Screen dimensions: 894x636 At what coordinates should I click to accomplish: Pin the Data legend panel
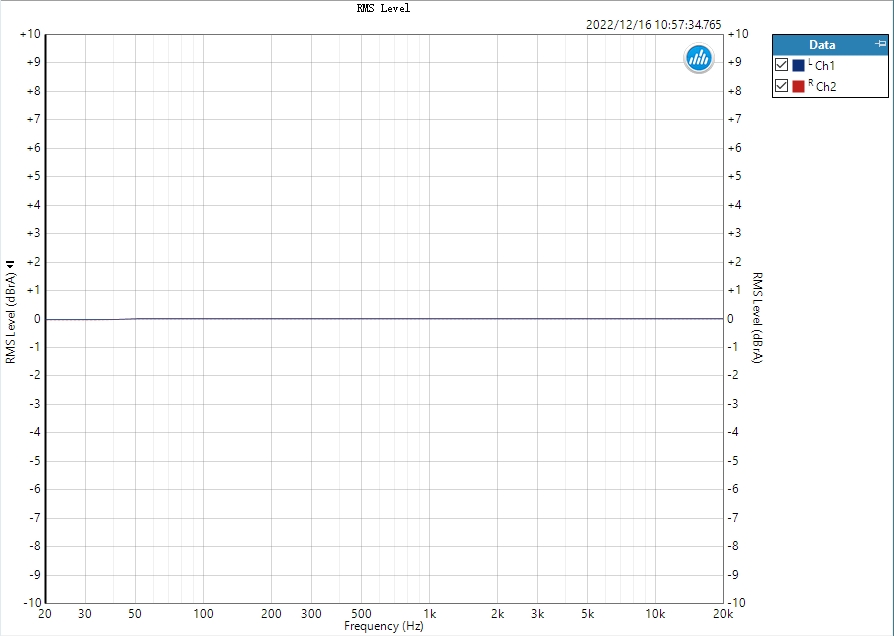point(881,44)
